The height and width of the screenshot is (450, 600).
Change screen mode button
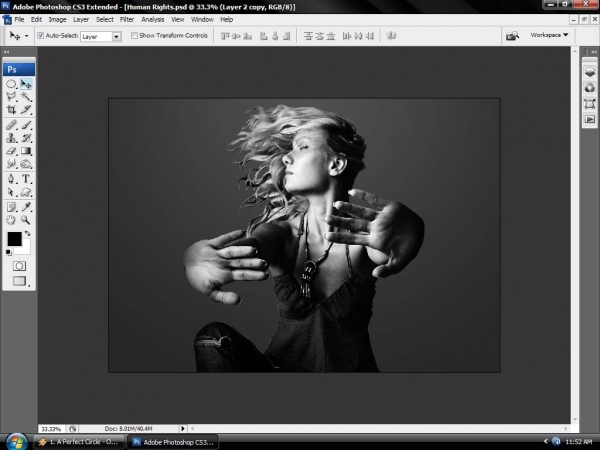click(20, 281)
